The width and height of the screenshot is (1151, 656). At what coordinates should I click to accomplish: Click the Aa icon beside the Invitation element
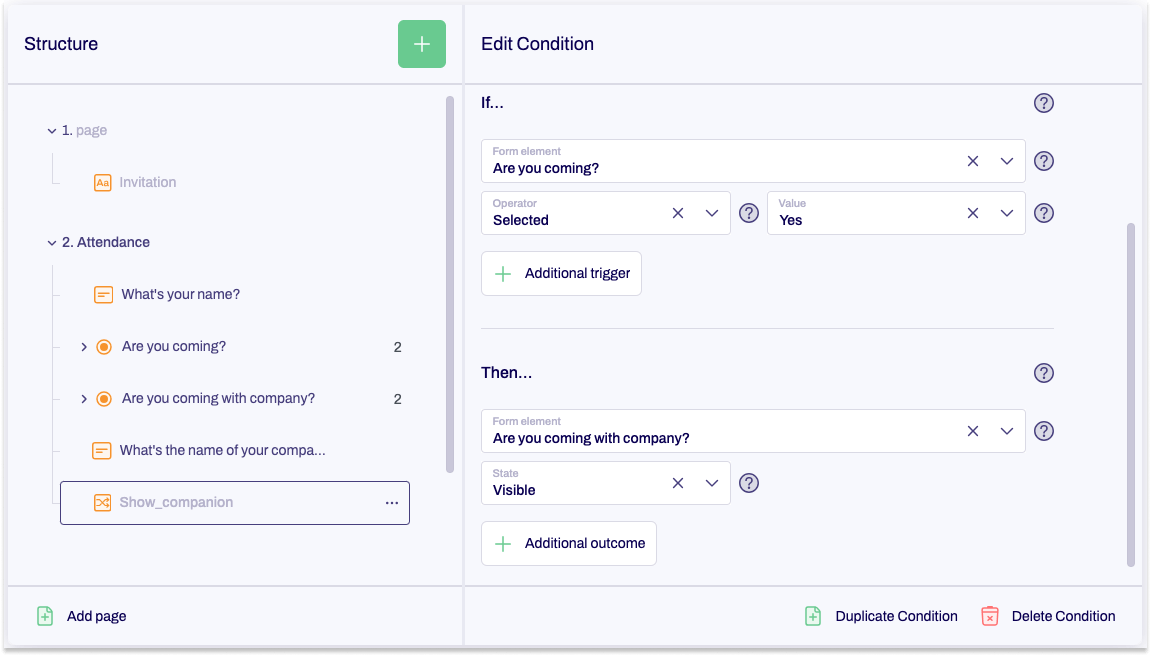coord(103,182)
